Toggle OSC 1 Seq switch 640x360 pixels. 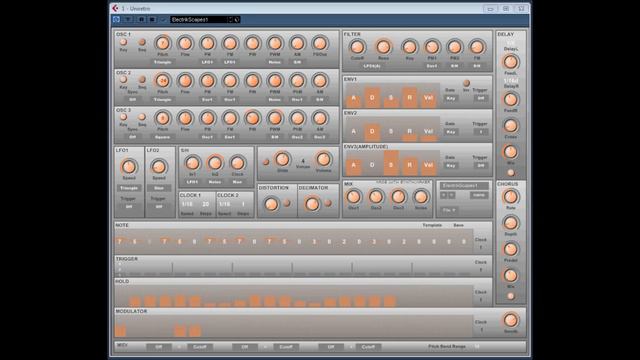[142, 42]
